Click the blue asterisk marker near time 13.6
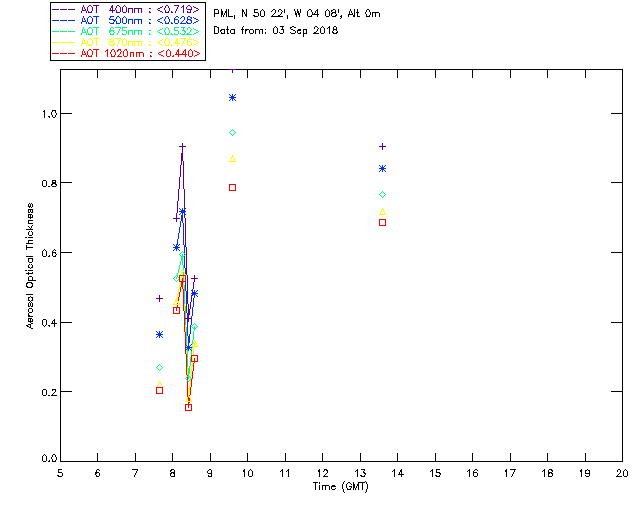Viewport: 640px width, 512px height. (382, 169)
